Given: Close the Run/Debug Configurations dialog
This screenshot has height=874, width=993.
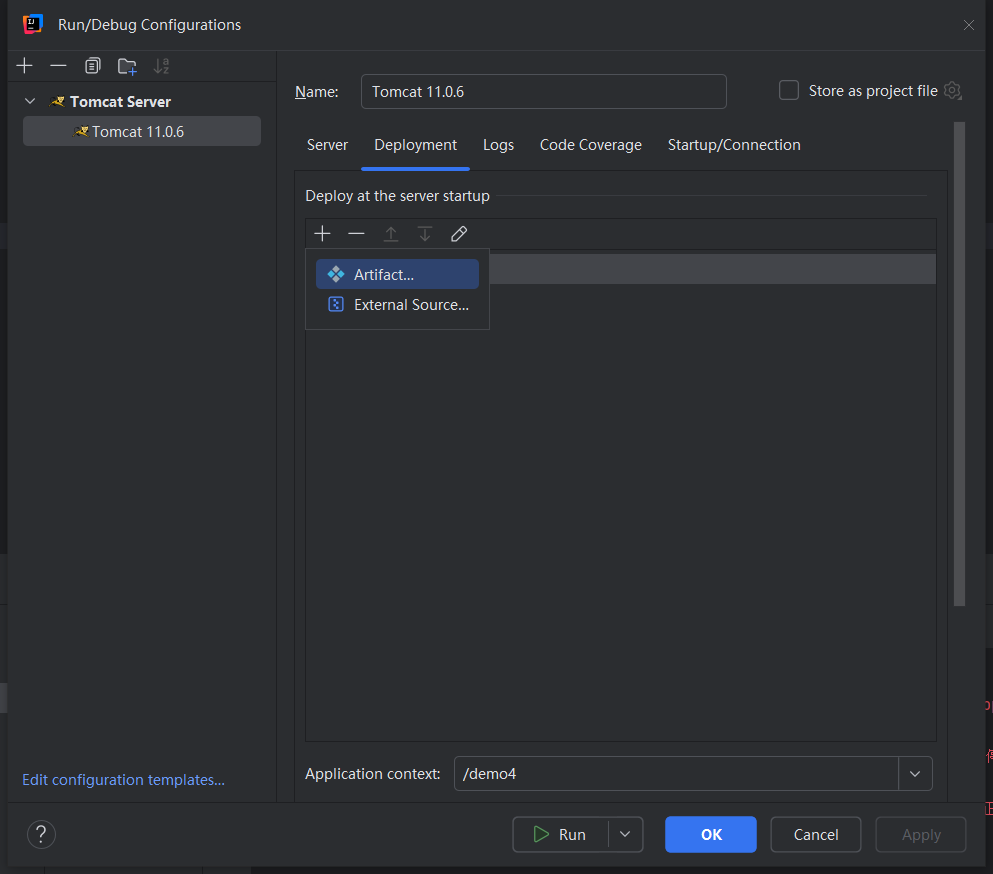Looking at the screenshot, I should [x=968, y=25].
